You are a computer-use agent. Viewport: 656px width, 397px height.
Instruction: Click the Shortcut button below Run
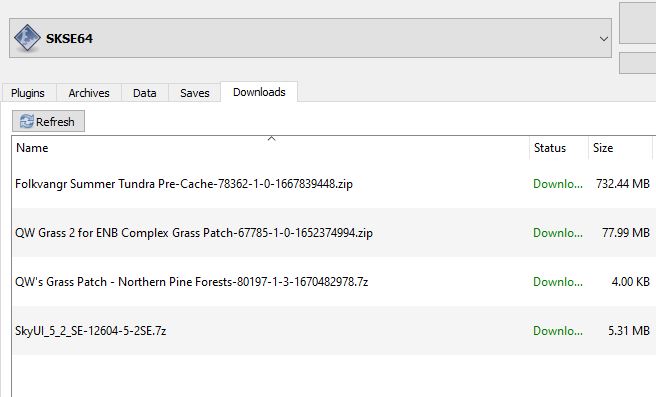(638, 63)
